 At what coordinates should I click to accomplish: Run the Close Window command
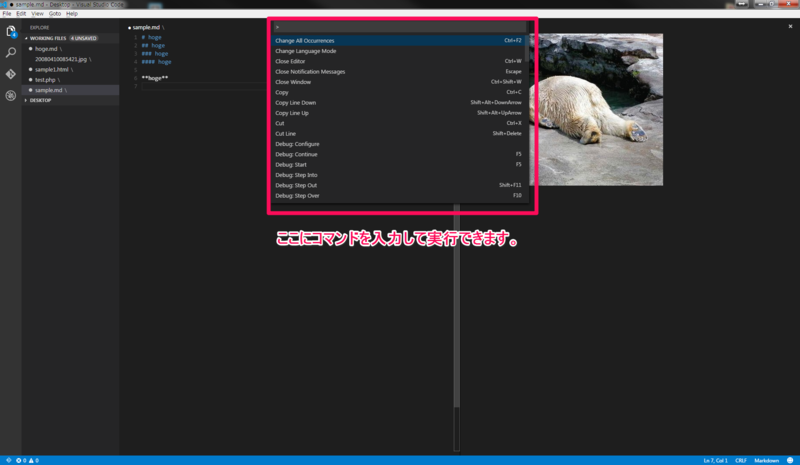[398, 82]
